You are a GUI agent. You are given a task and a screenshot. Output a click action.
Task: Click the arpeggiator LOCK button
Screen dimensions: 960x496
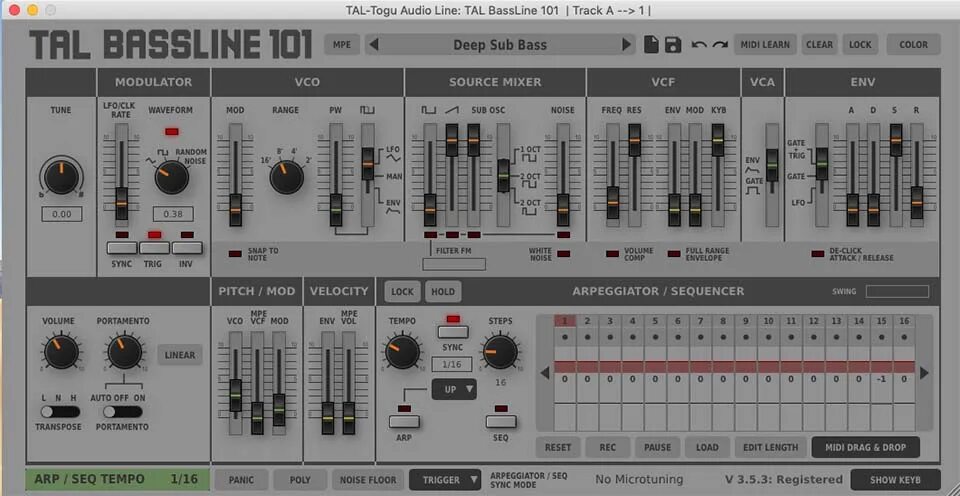(402, 291)
